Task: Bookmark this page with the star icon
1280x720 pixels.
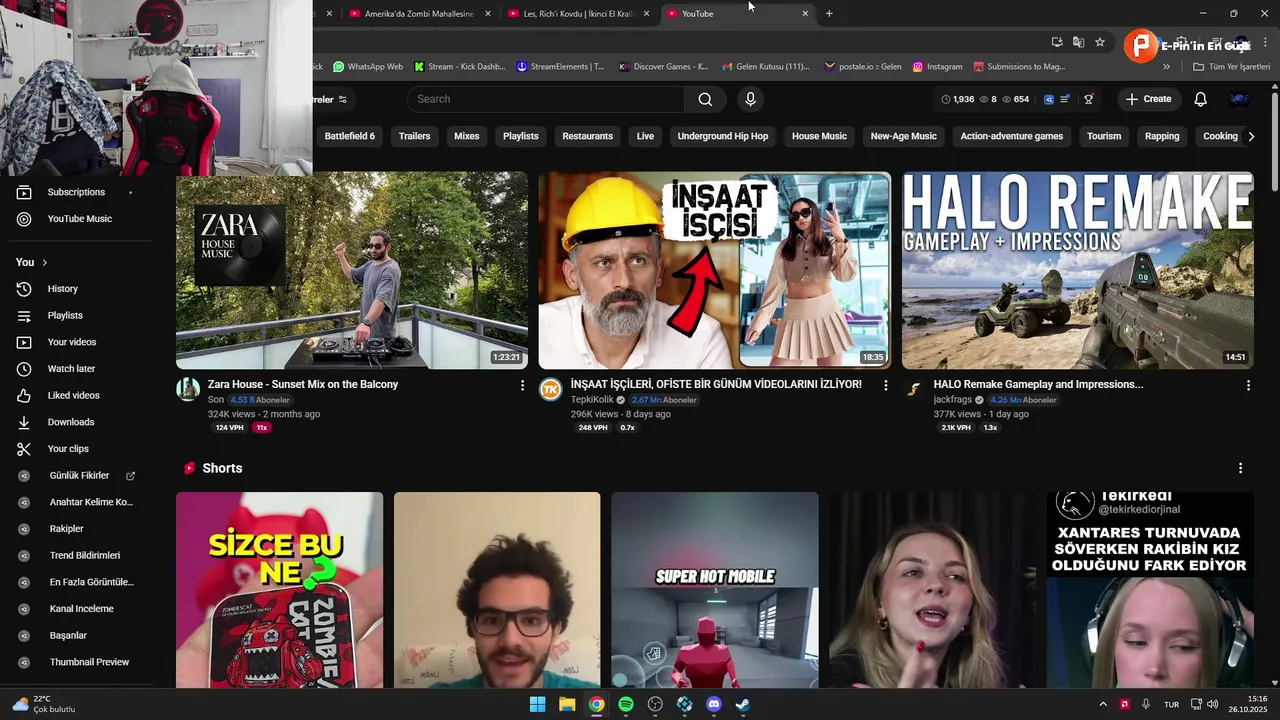Action: click(x=1100, y=42)
